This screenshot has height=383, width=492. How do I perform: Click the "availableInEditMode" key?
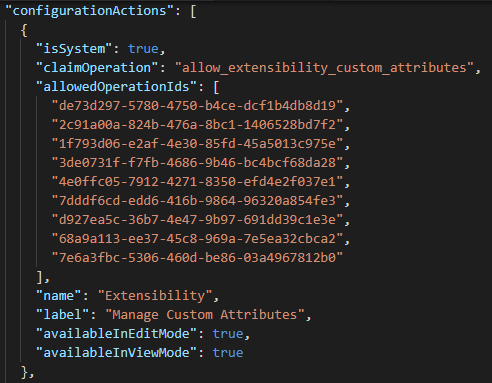(x=116, y=334)
